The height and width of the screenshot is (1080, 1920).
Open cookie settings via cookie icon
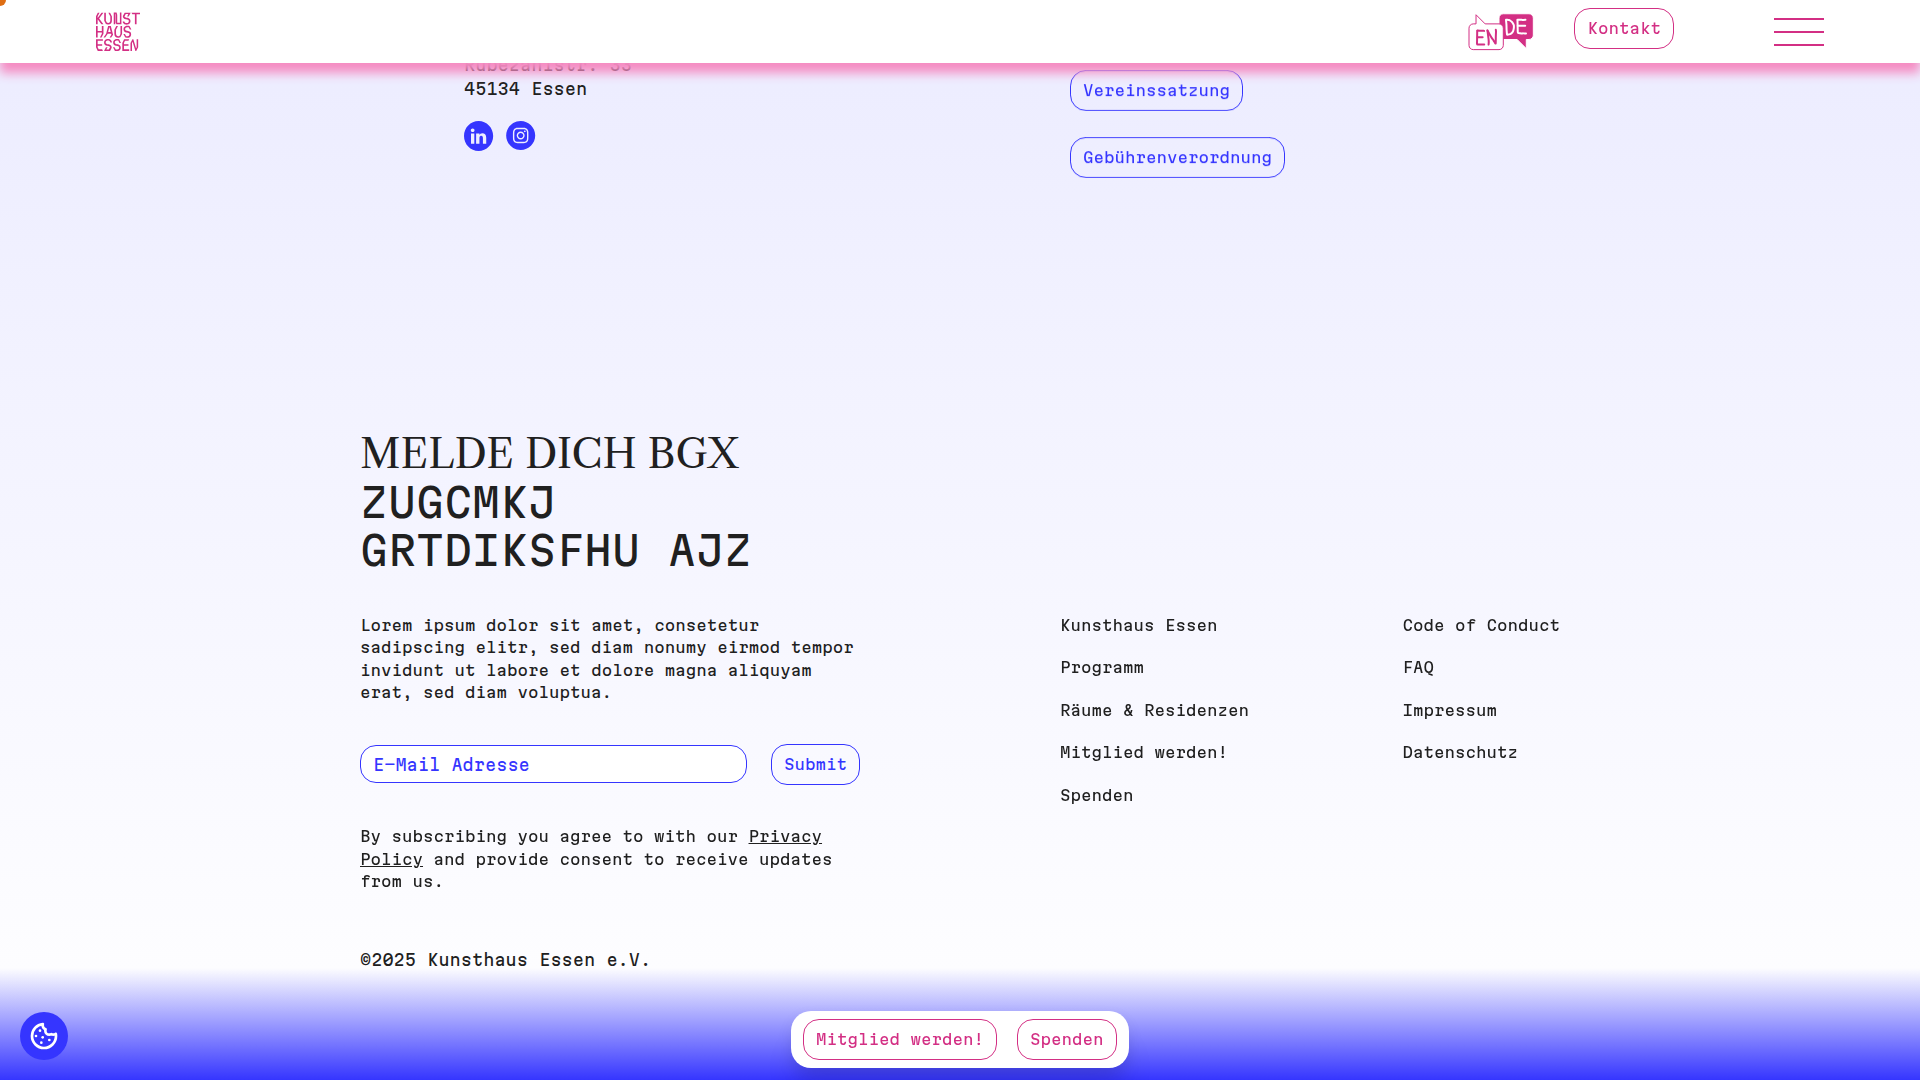click(x=43, y=1036)
